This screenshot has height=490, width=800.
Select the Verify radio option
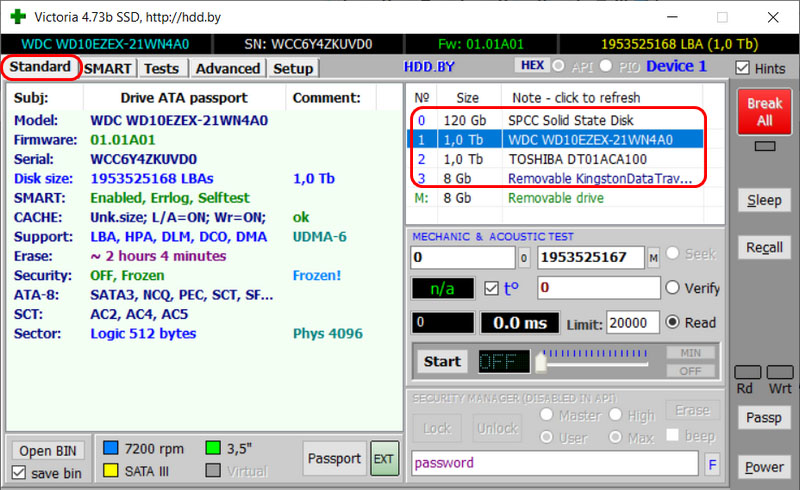[x=672, y=287]
